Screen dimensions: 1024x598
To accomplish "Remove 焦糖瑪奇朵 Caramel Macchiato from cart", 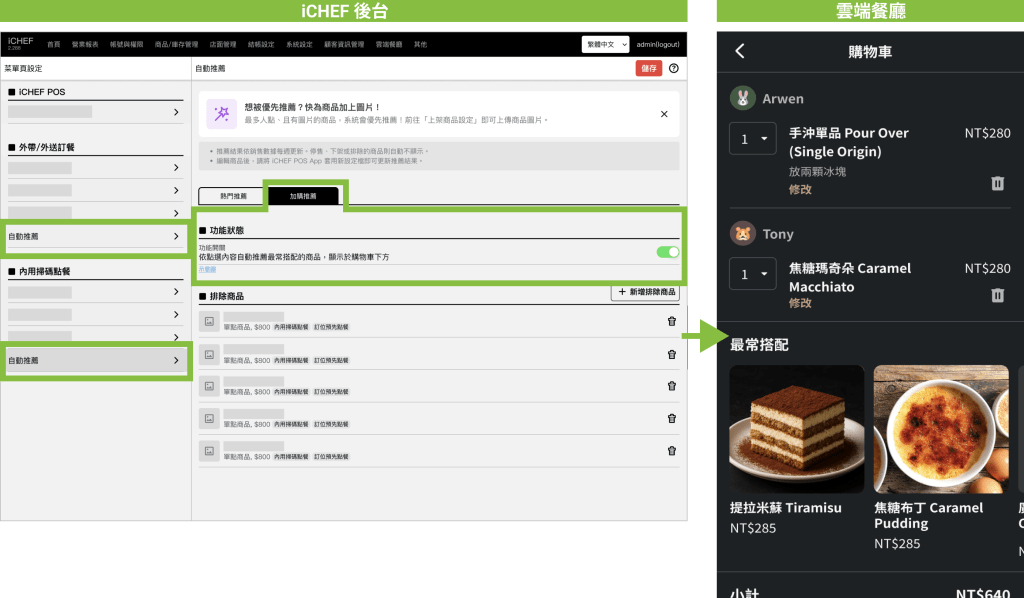I will [x=997, y=295].
